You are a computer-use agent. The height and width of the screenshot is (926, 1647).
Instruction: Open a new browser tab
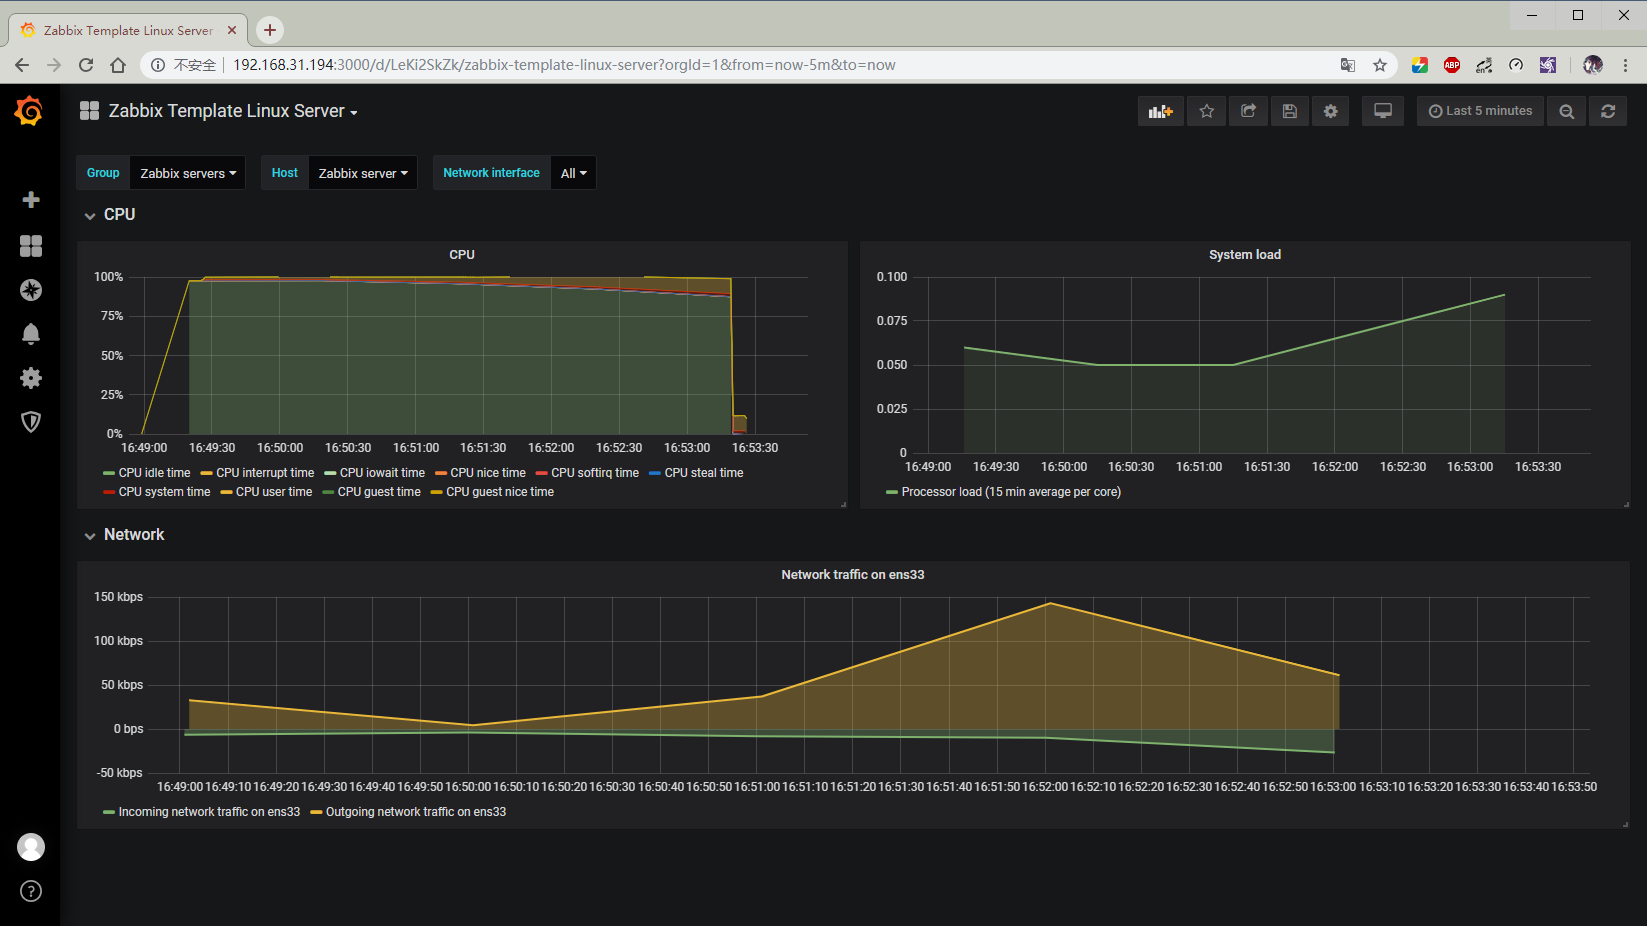click(270, 30)
